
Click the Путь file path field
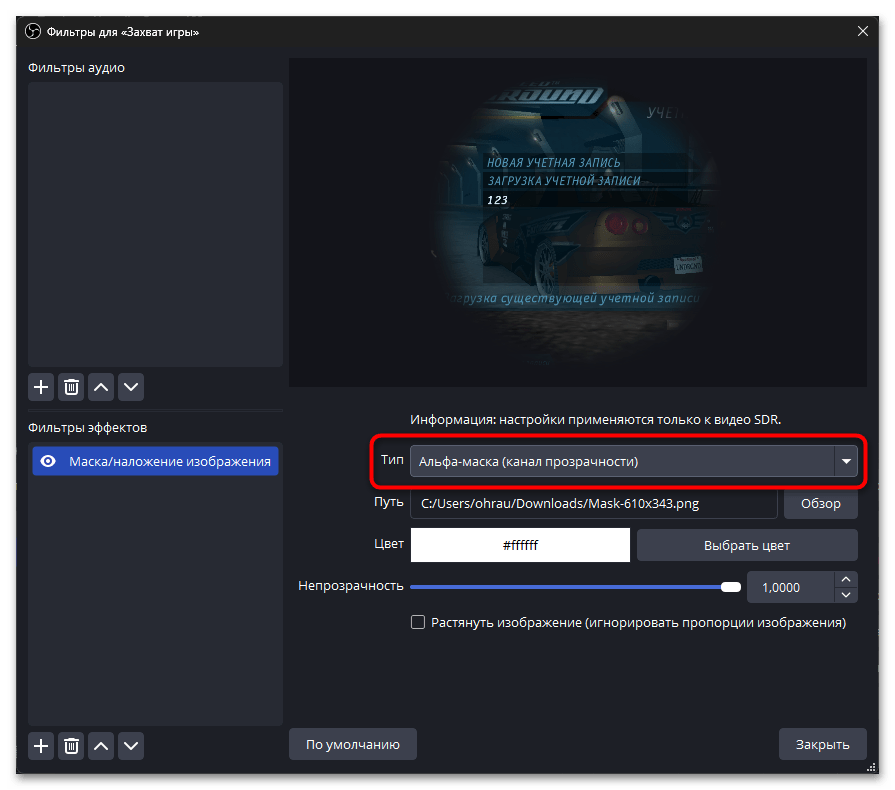click(x=594, y=503)
